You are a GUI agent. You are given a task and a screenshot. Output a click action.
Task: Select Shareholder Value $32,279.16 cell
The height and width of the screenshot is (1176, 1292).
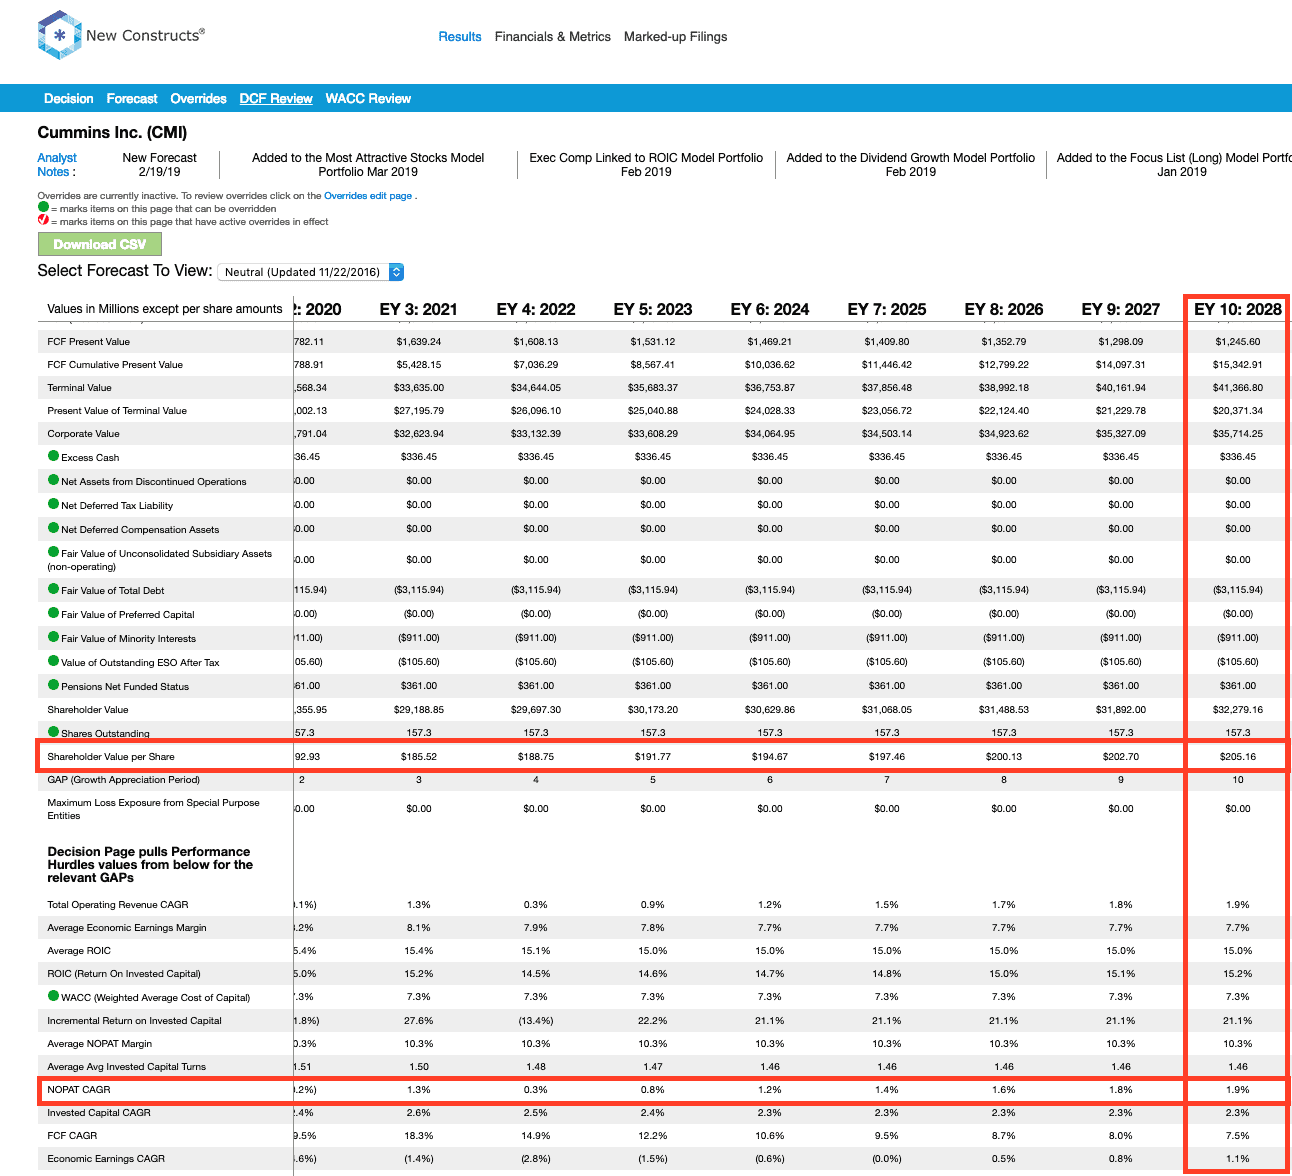[1238, 710]
